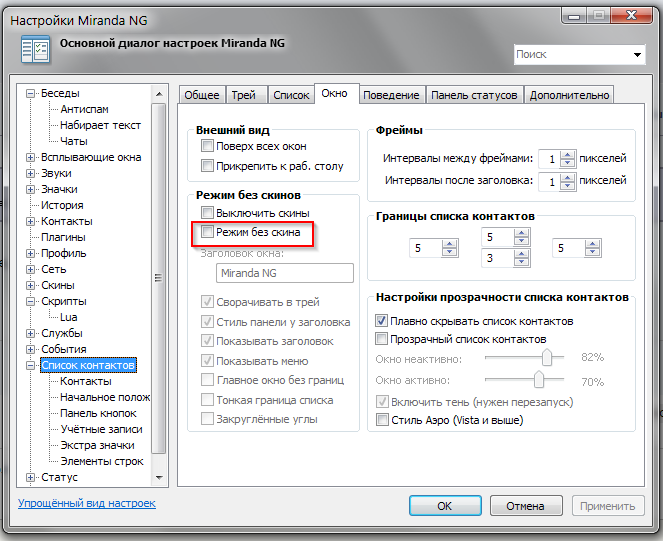The image size is (663, 541).
Task: Toggle 'Стиль Аэро (Vista и выше)' checkbox
Action: pos(382,420)
